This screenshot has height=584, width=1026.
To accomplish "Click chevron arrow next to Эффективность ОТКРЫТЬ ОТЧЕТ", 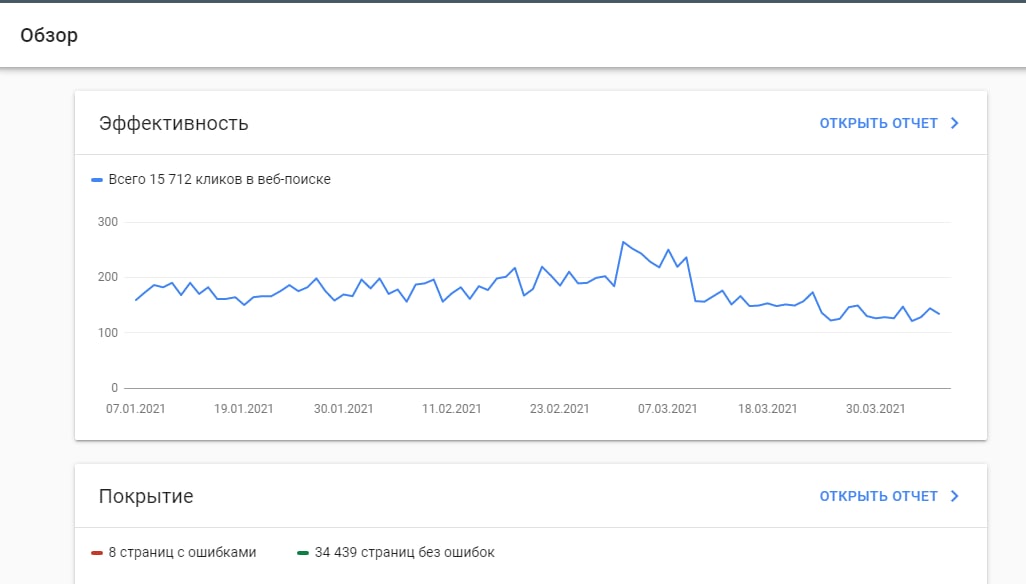I will pos(955,123).
